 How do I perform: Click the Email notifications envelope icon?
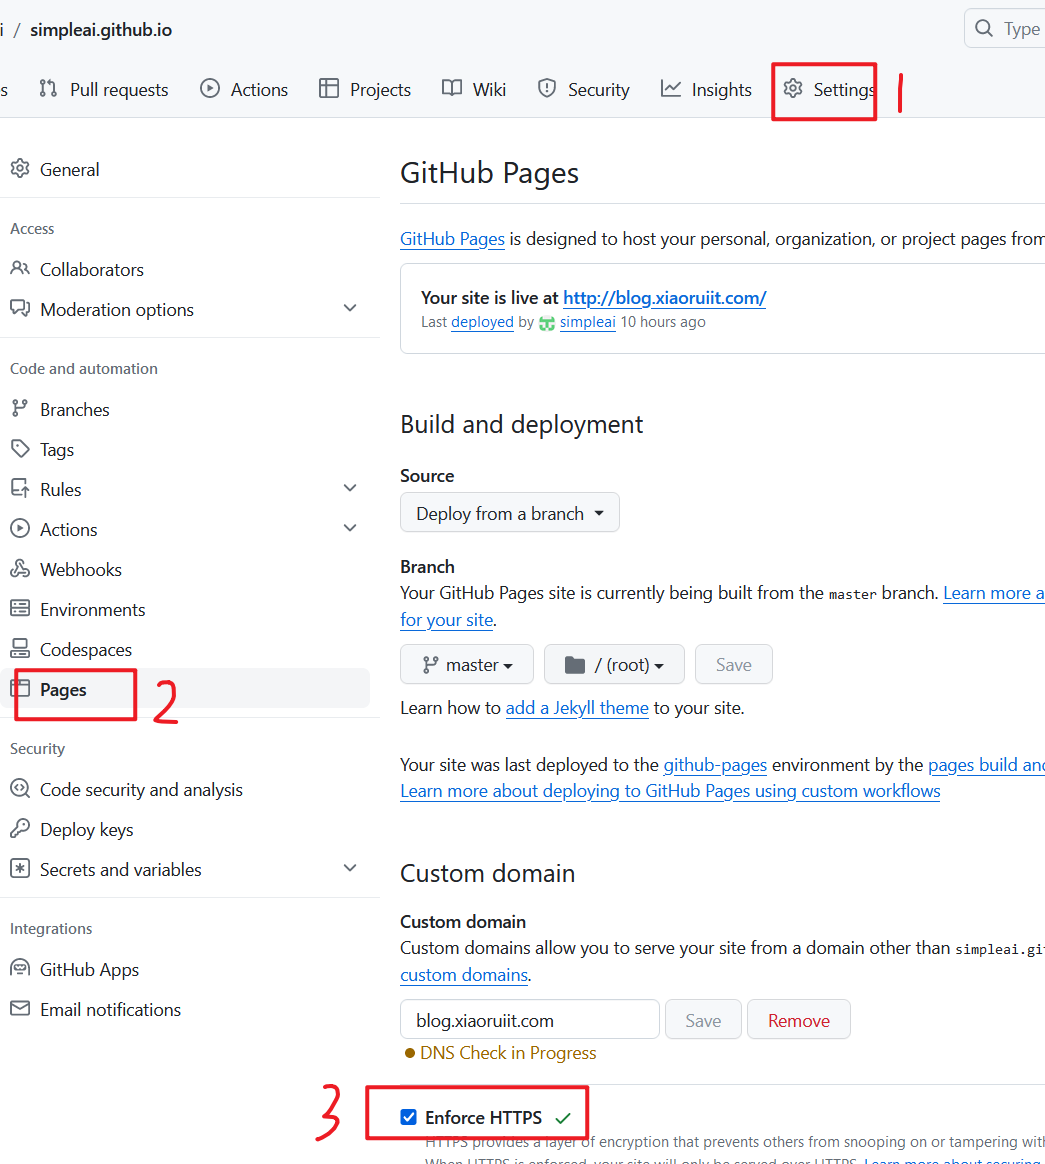[x=20, y=1009]
